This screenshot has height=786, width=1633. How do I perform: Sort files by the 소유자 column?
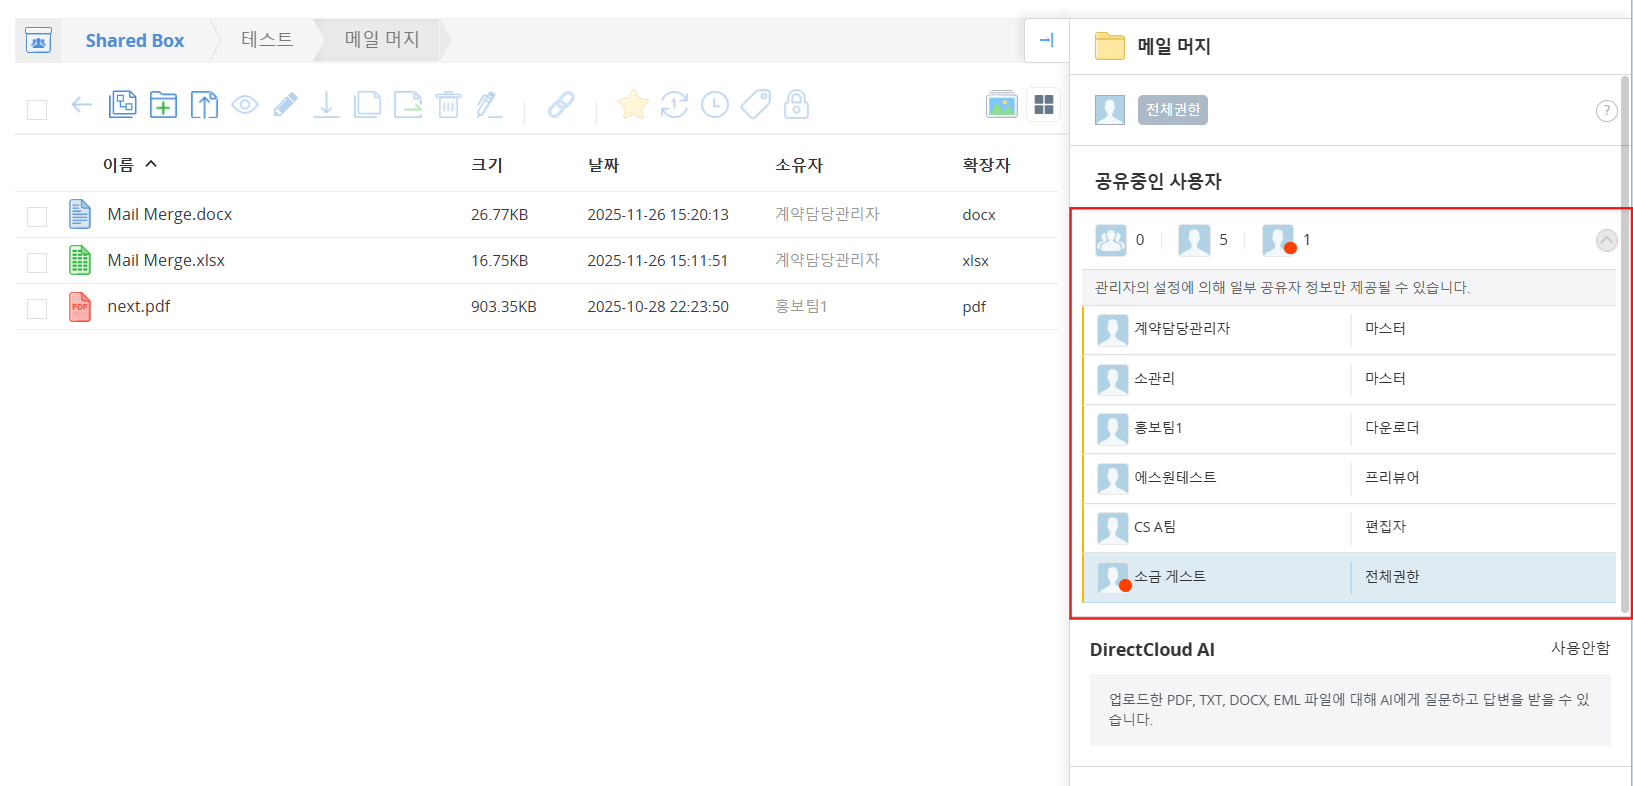(799, 165)
